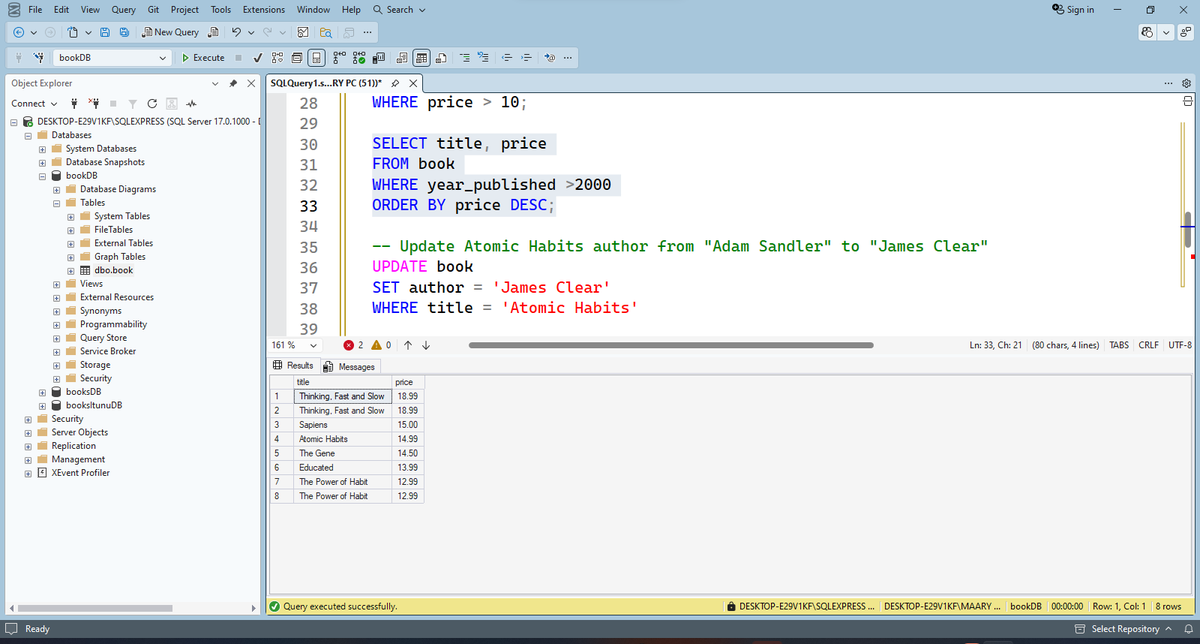The image size is (1200, 644).
Task: Click the Navigate Backward arrow icon
Action: pos(18,32)
